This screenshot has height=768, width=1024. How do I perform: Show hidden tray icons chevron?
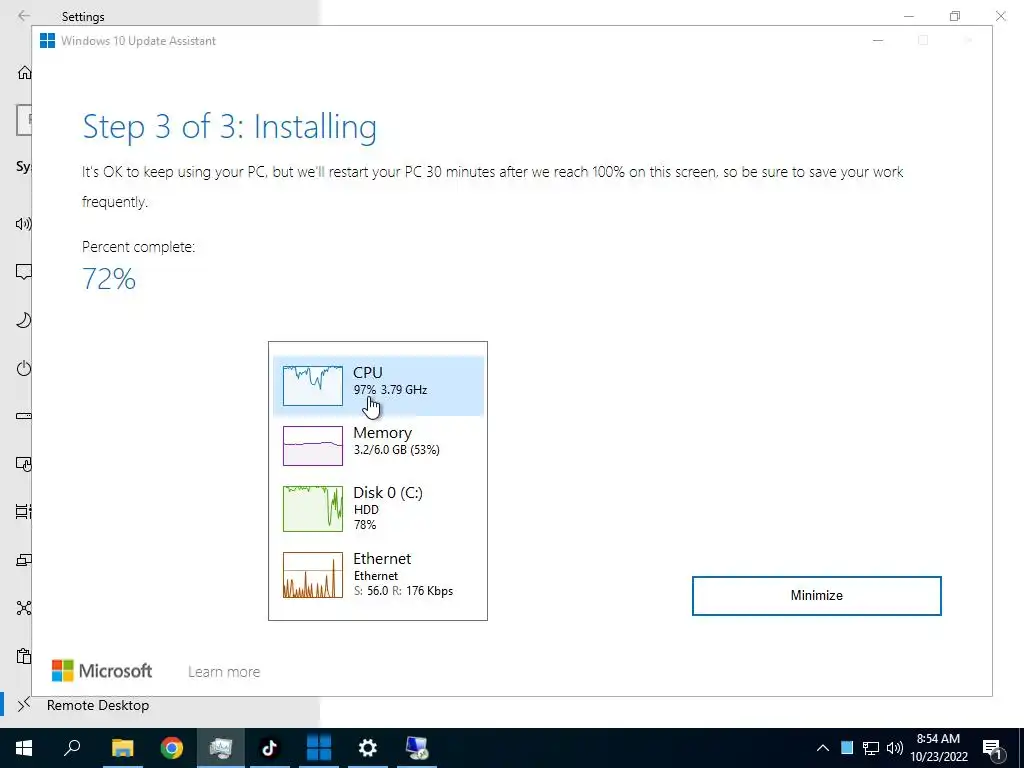[823, 748]
